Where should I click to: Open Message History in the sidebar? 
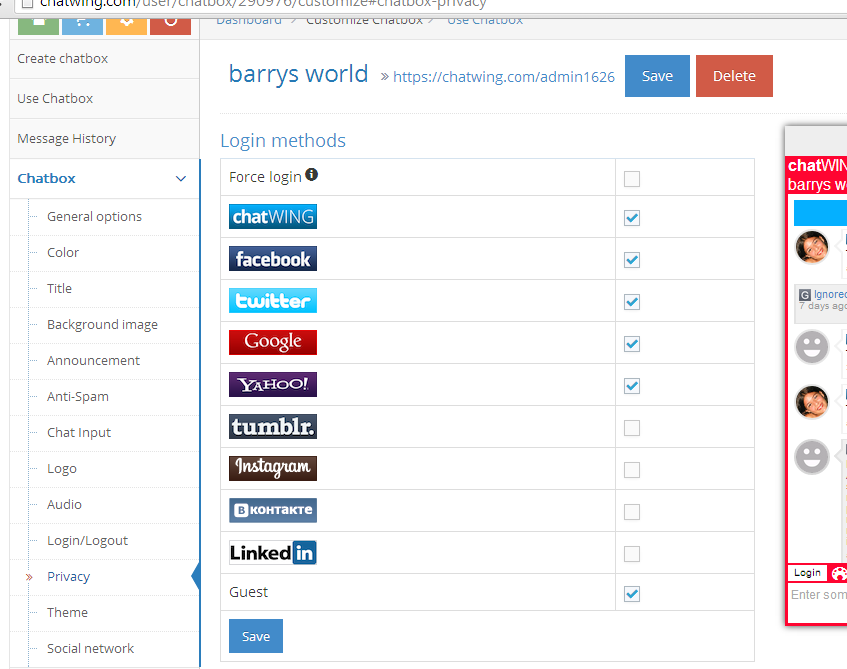point(66,139)
